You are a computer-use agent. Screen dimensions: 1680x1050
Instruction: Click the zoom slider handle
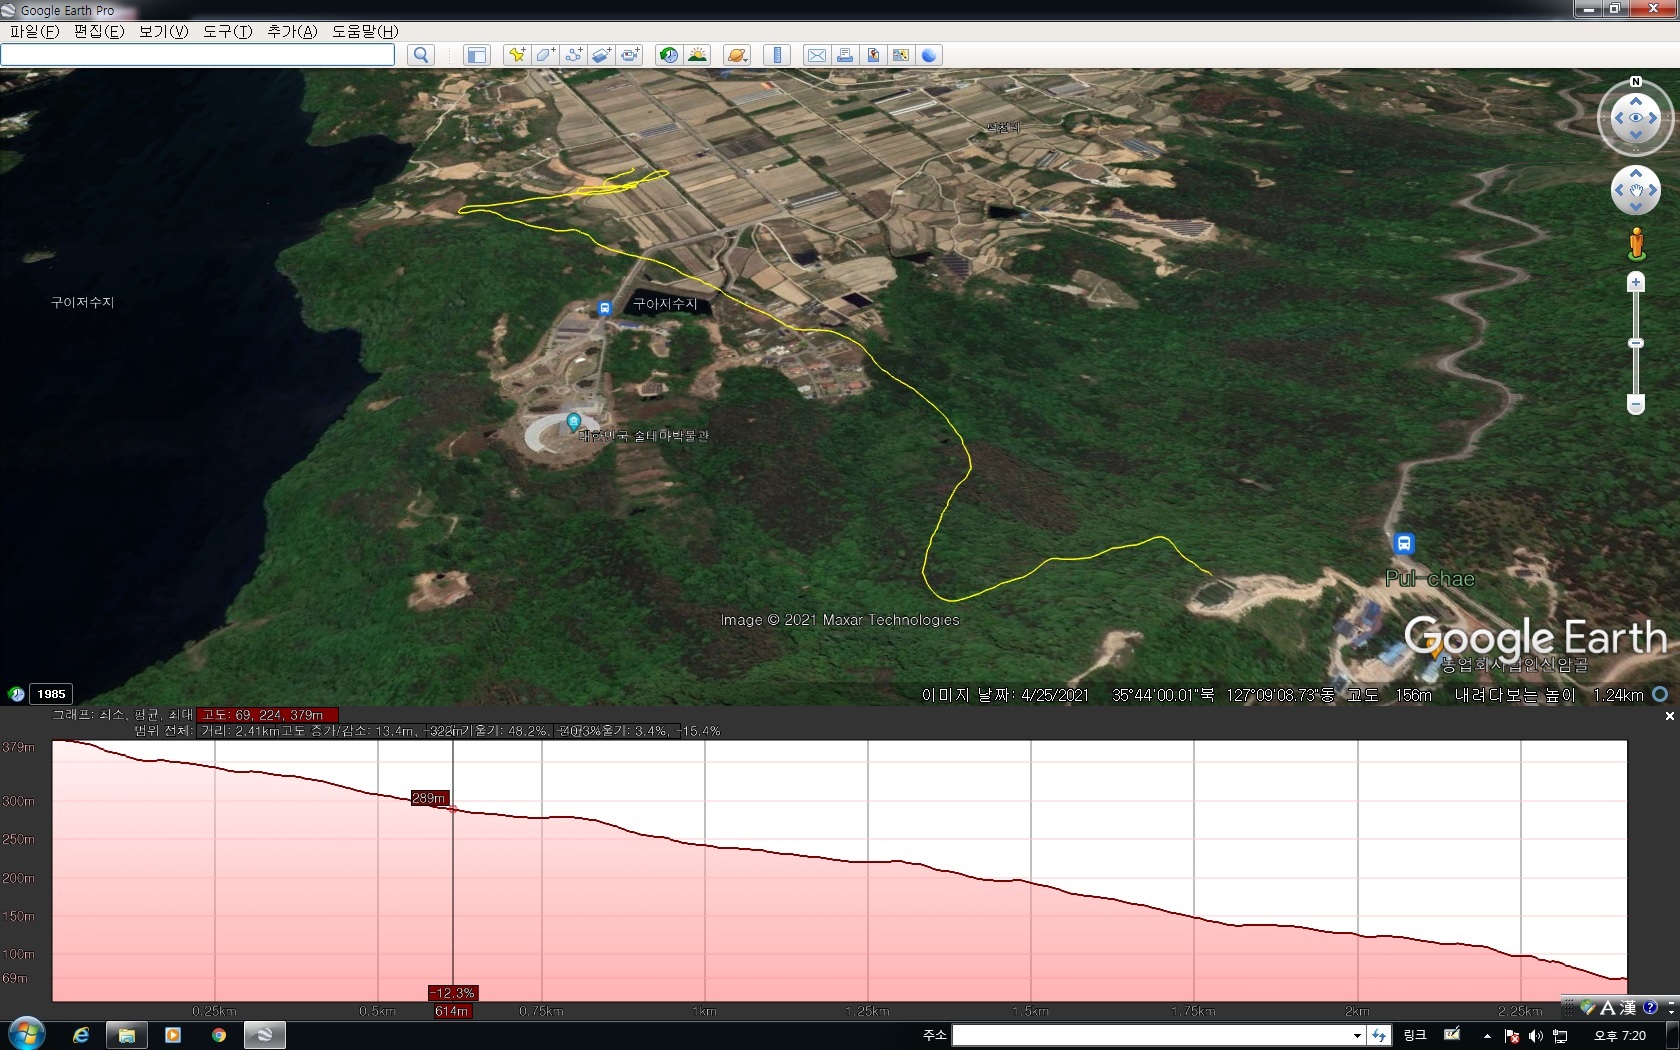pos(1636,343)
